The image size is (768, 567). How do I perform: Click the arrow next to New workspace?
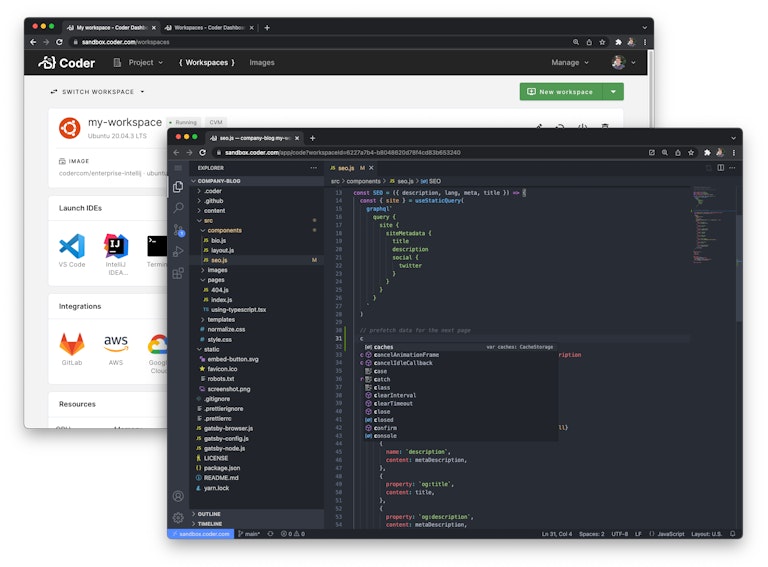[613, 92]
